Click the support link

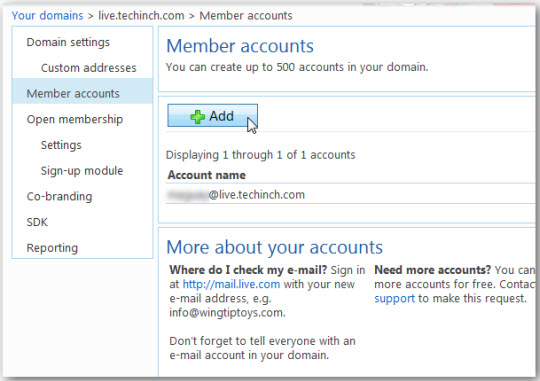[395, 298]
